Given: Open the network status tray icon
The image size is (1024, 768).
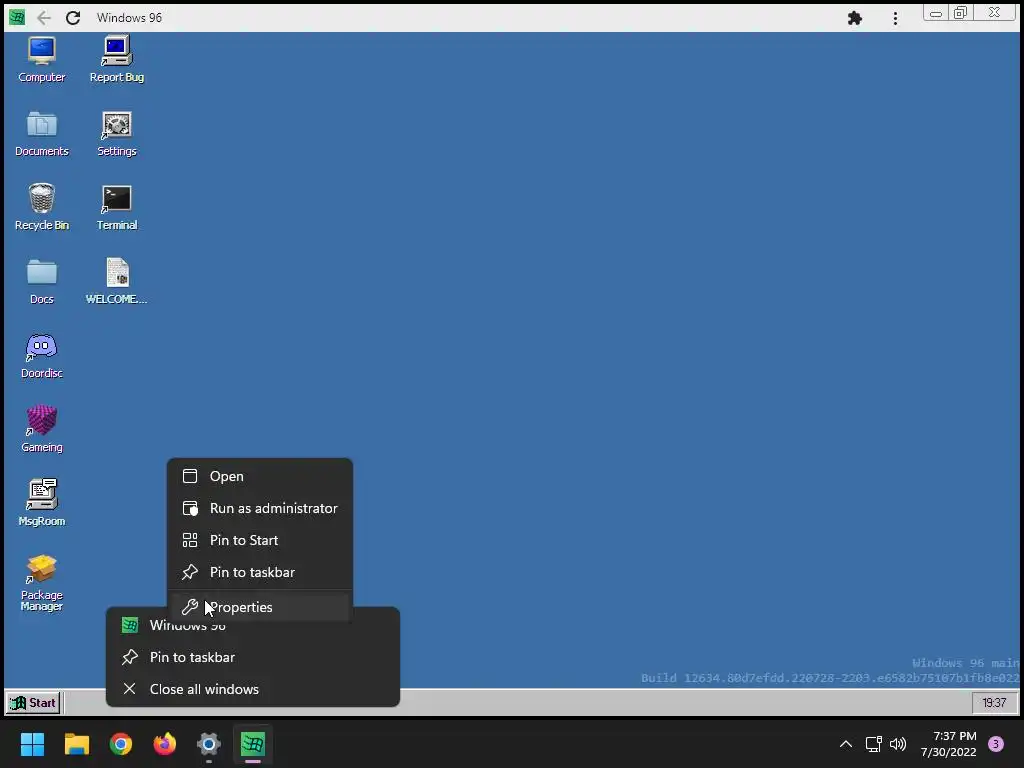Looking at the screenshot, I should [873, 744].
